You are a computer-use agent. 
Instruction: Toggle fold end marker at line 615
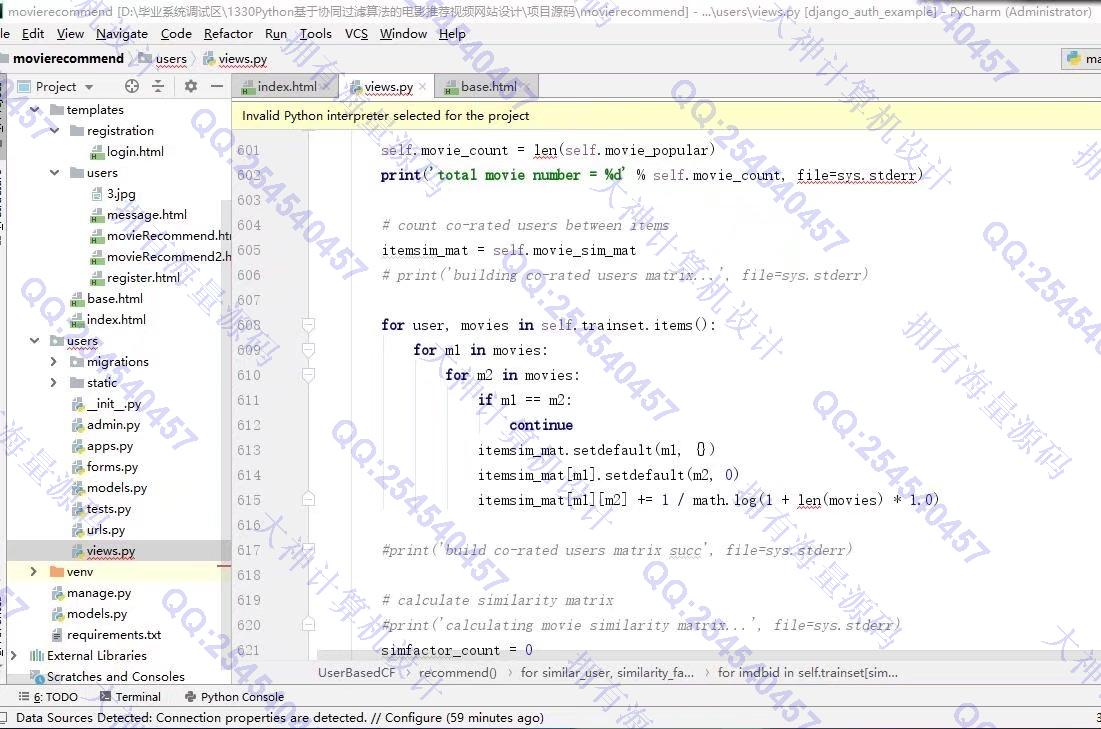tap(308, 499)
